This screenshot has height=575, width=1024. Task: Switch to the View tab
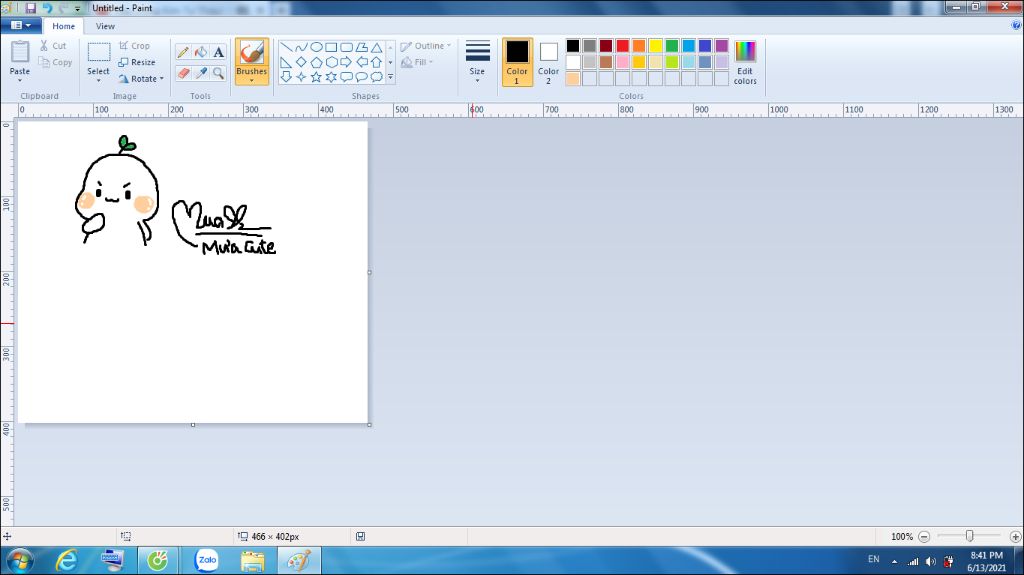tap(105, 26)
